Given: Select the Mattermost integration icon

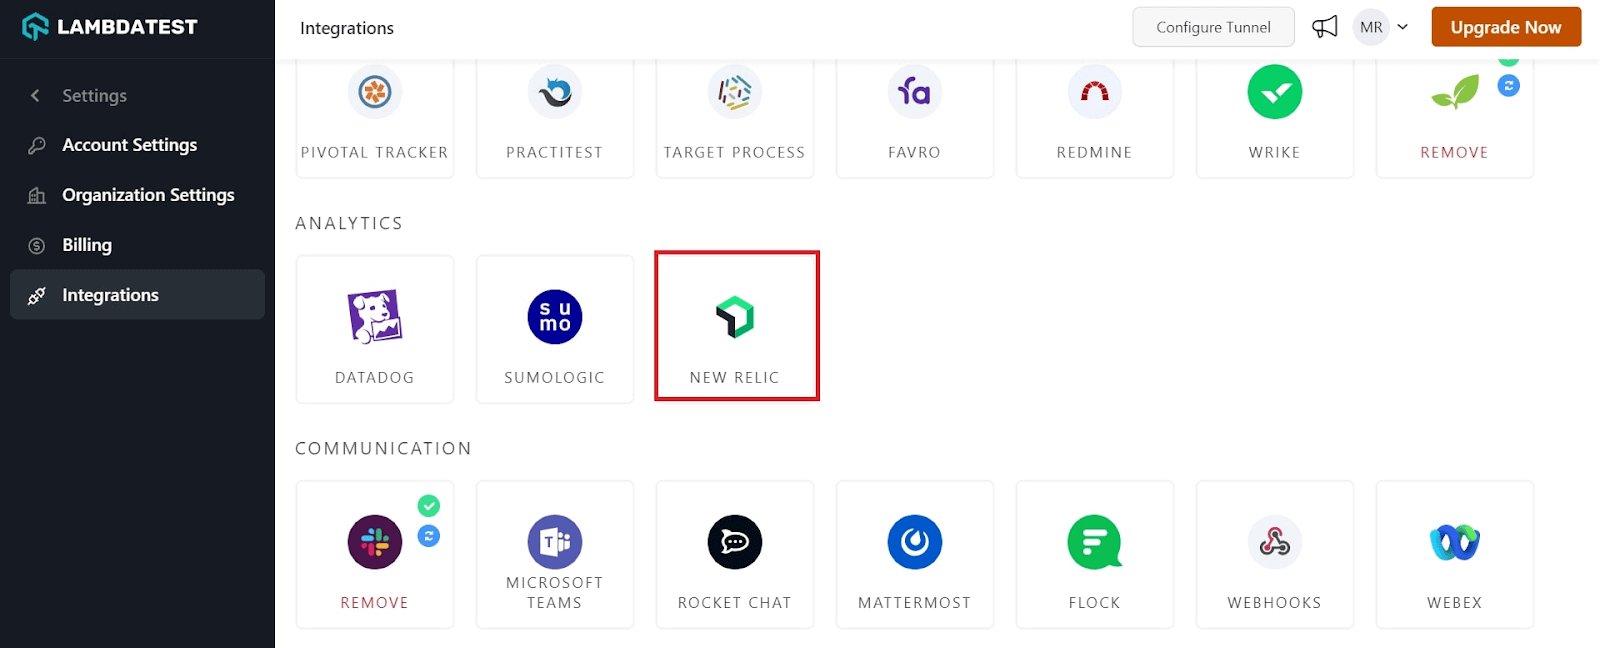Looking at the screenshot, I should 914,542.
